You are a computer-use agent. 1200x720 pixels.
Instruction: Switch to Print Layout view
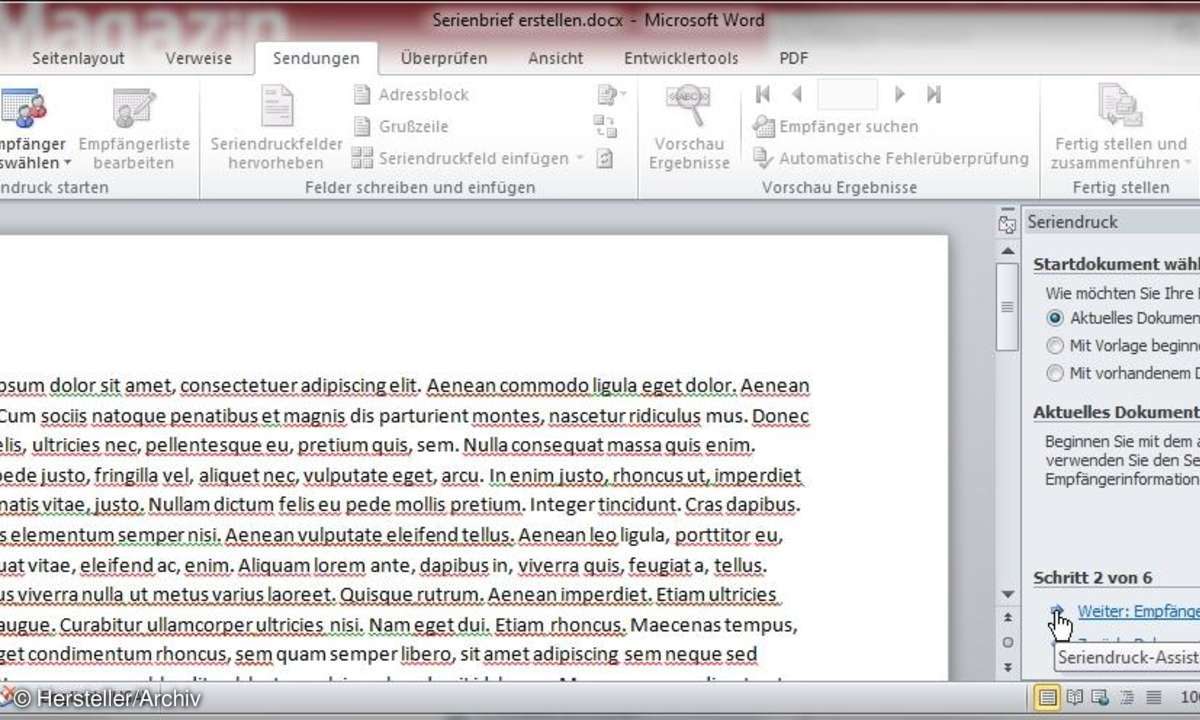1048,696
